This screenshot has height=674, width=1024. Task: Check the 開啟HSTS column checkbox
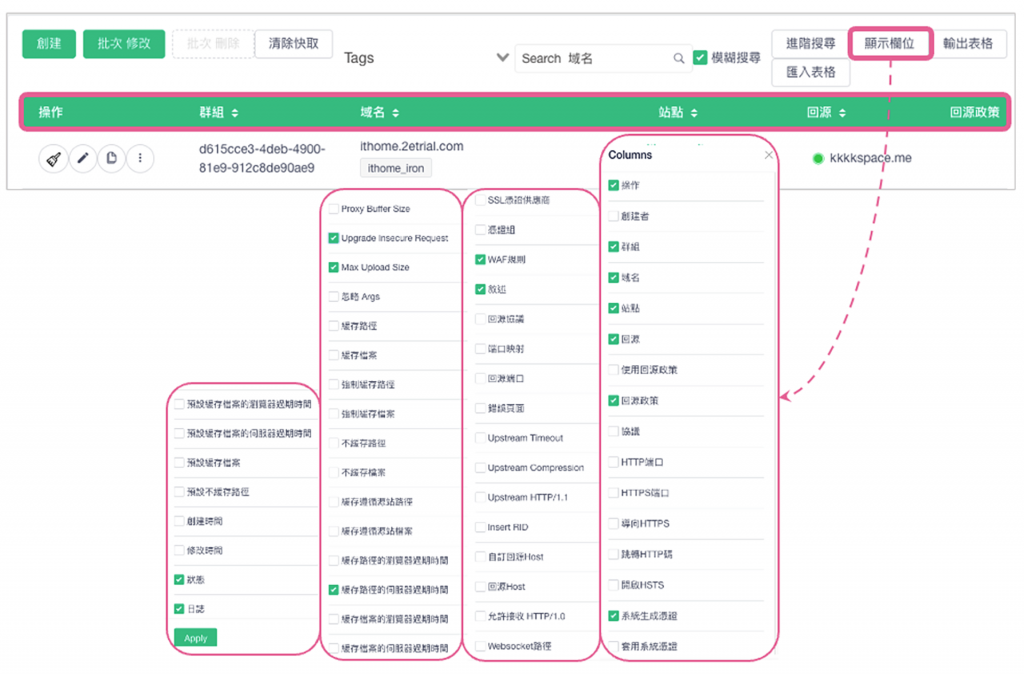[x=613, y=585]
